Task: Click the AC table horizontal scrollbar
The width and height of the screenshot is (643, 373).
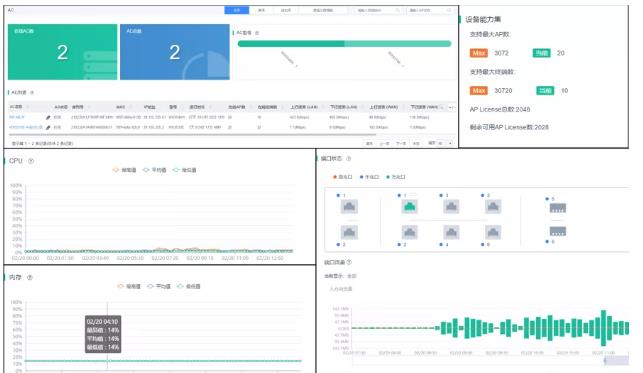Action: 192,134
